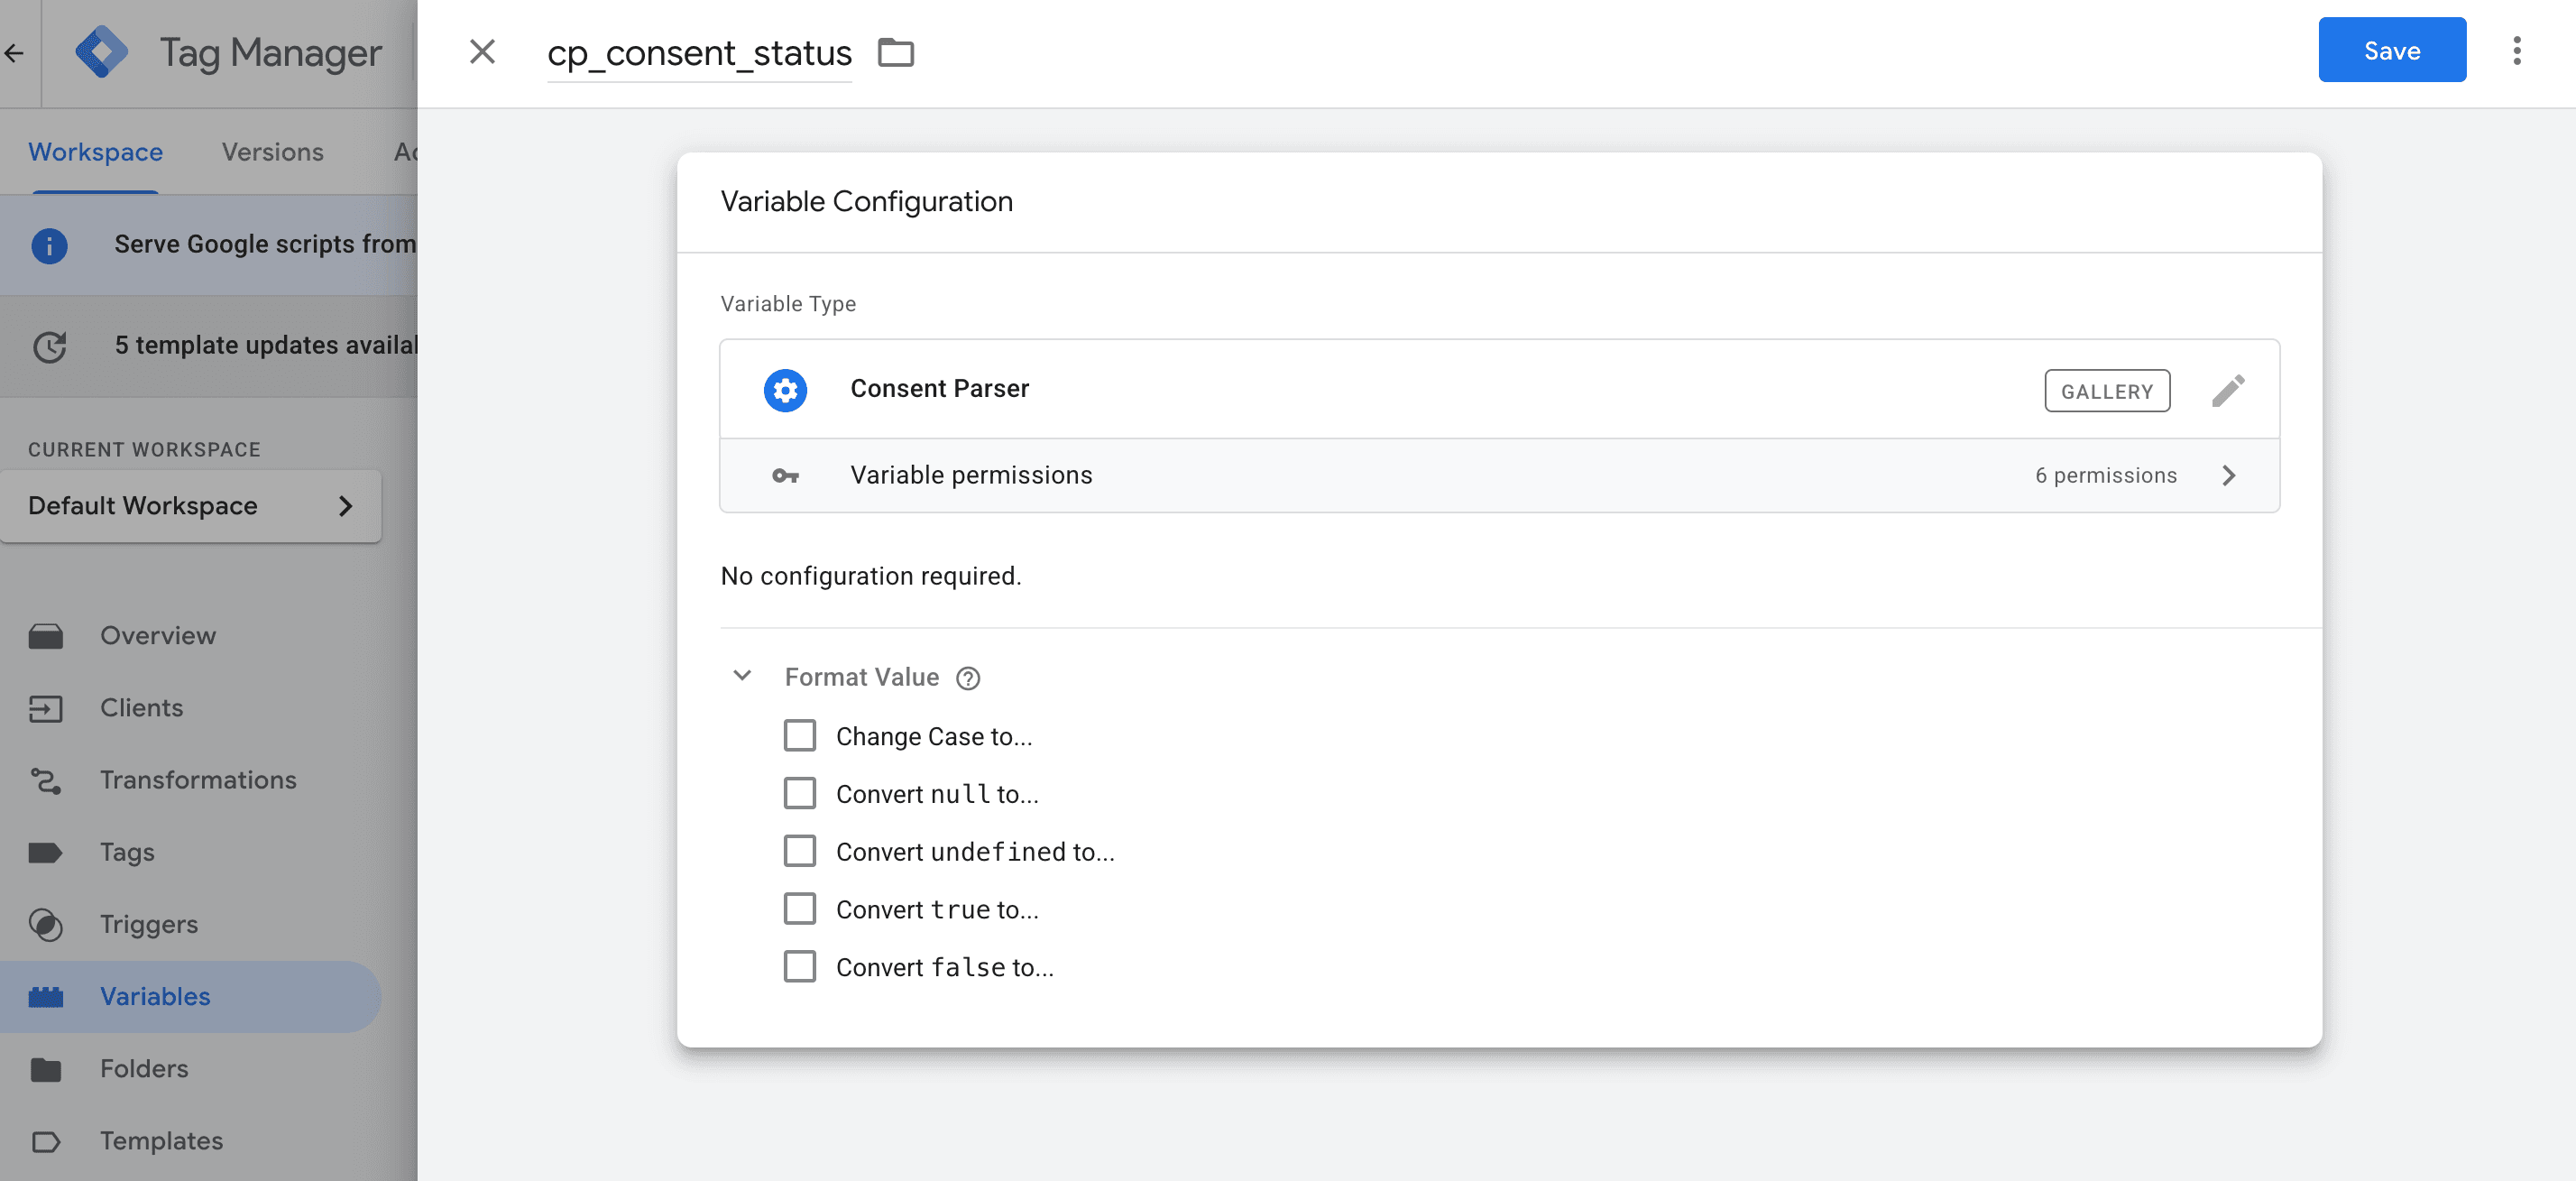The width and height of the screenshot is (2576, 1181).
Task: Expand Variable permissions row arrow
Action: coord(2227,476)
